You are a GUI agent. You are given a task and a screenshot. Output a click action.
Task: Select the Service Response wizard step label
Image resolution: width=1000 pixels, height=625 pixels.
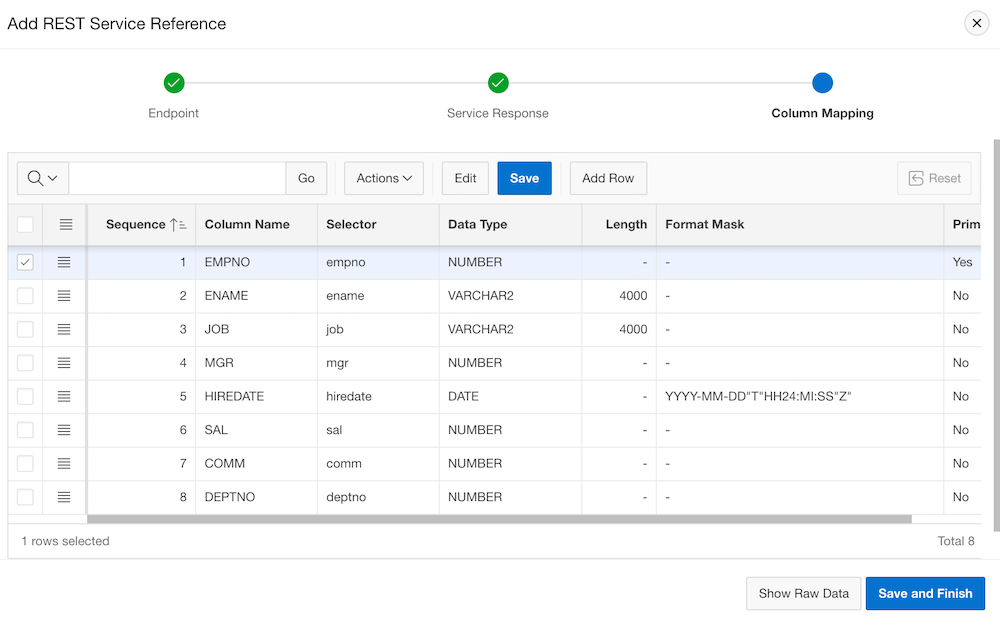(x=498, y=113)
